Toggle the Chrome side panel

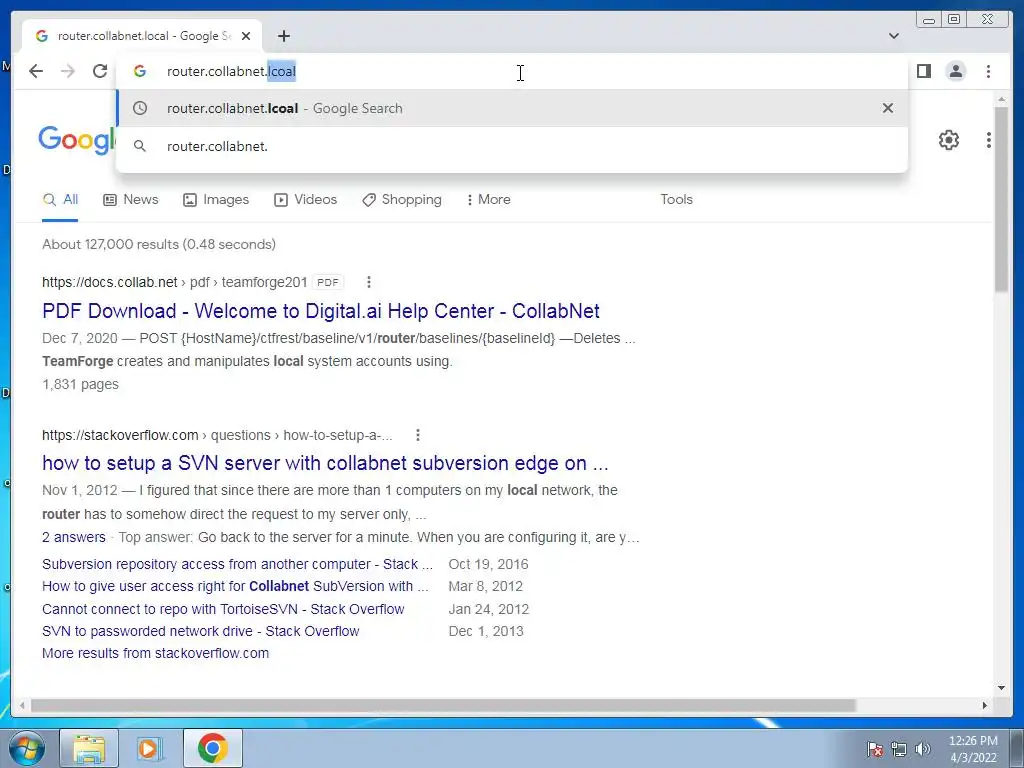(923, 71)
